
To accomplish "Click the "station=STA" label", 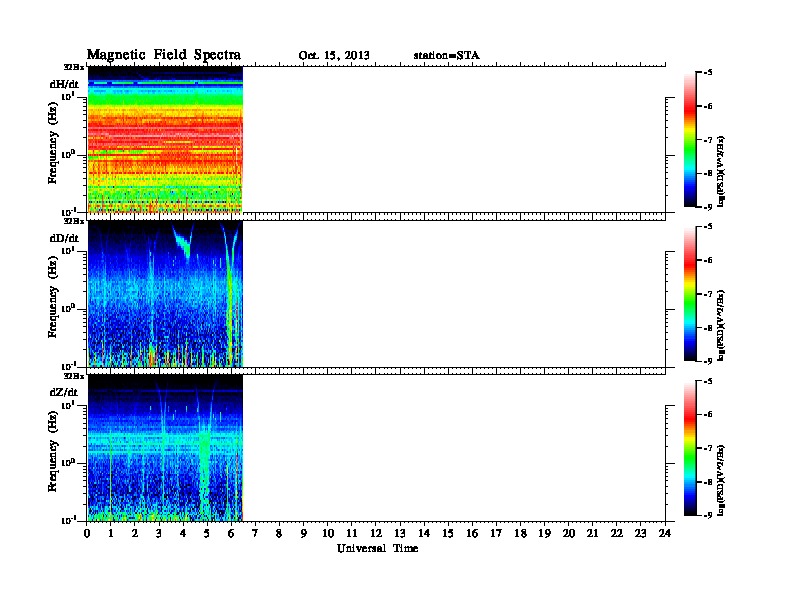I will [447, 55].
